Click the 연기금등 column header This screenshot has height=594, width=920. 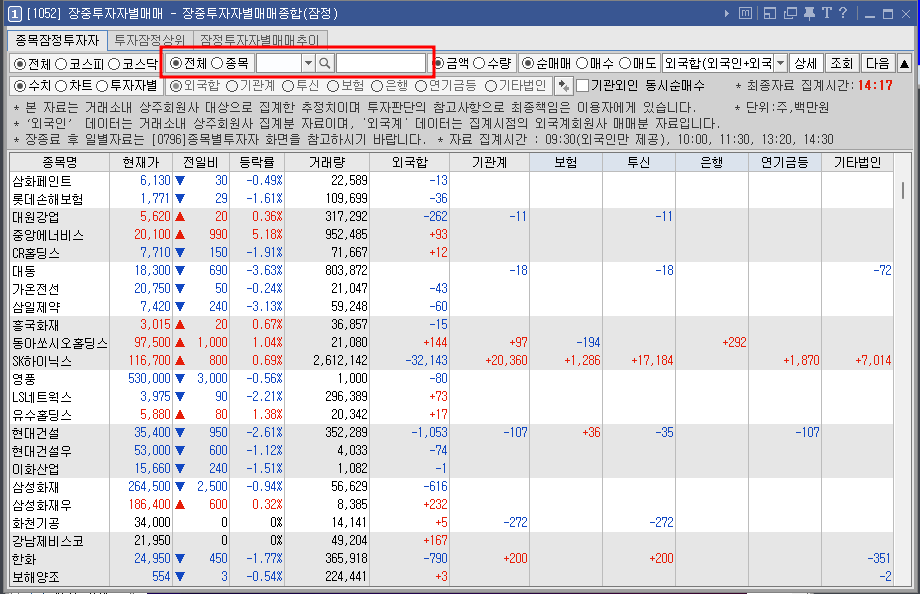pos(784,163)
